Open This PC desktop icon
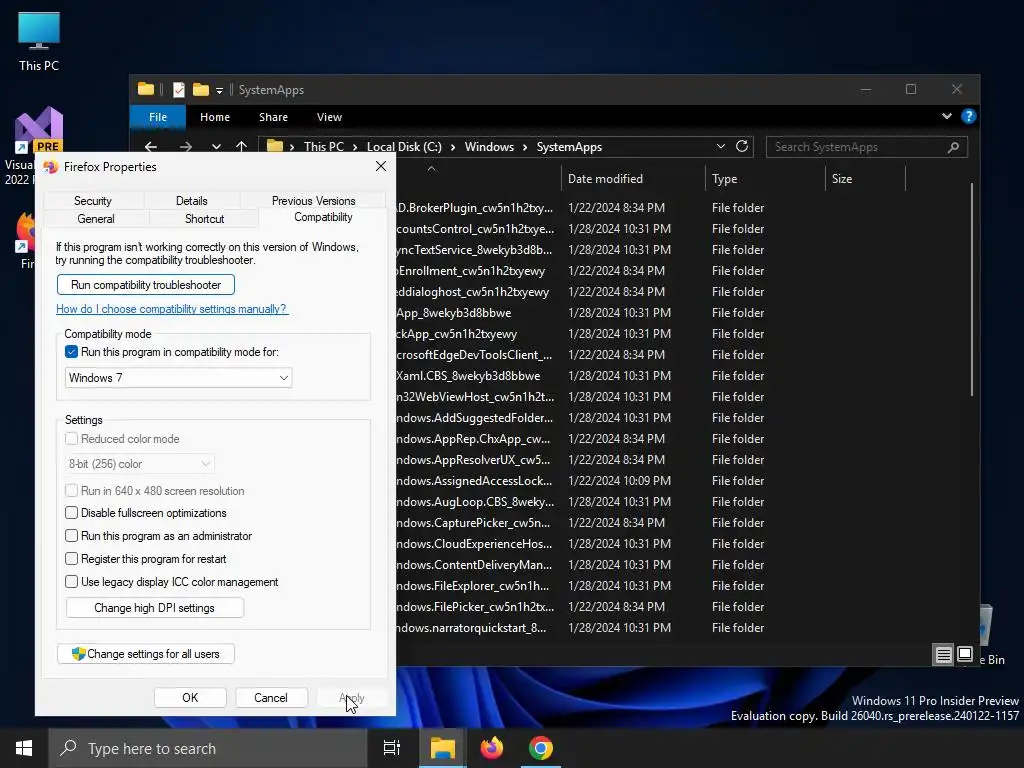 pyautogui.click(x=39, y=40)
